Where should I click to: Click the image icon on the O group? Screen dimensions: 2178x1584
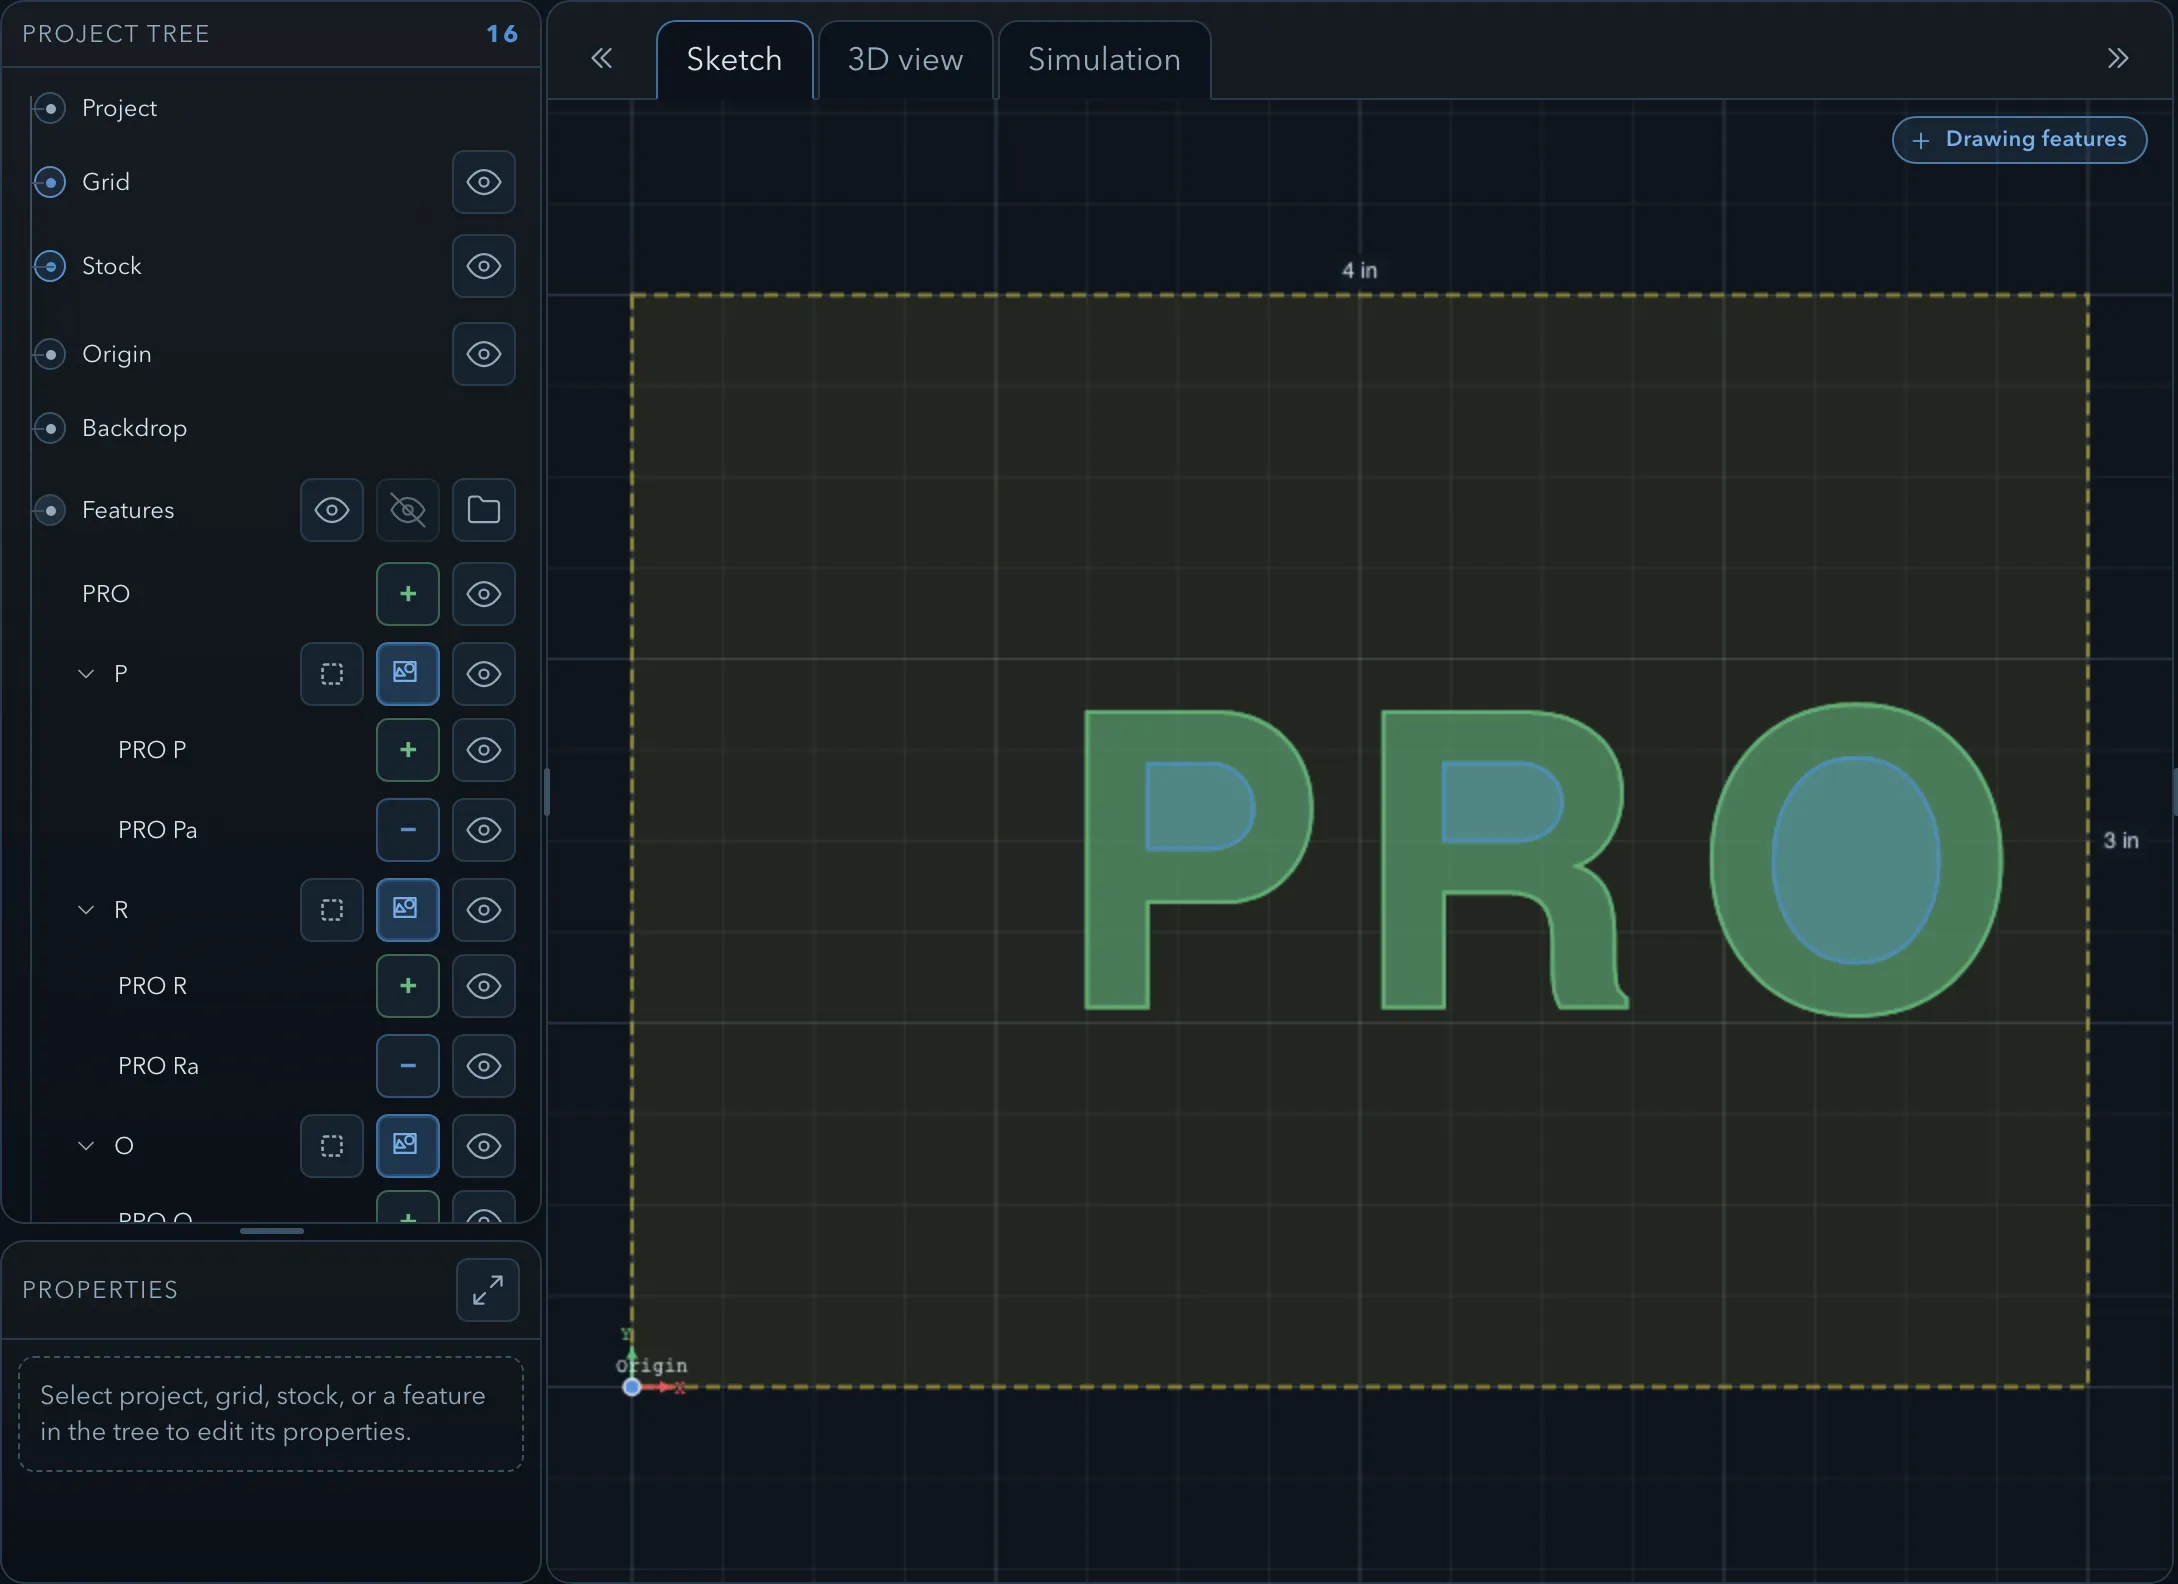click(x=407, y=1146)
